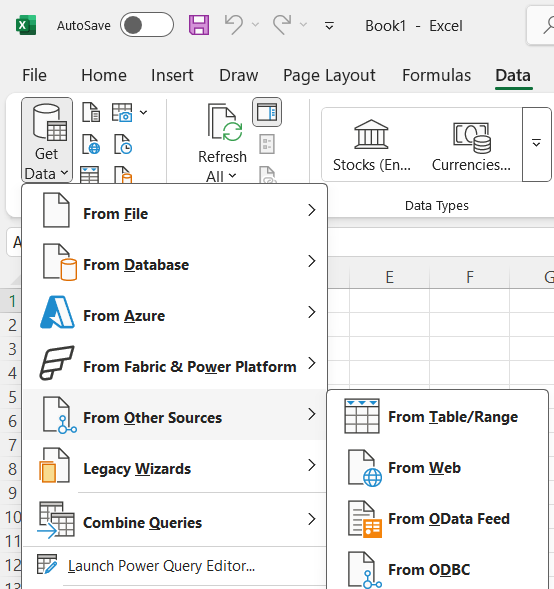The height and width of the screenshot is (589, 554).
Task: Click the Excel application logo icon
Action: pyautogui.click(x=26, y=25)
